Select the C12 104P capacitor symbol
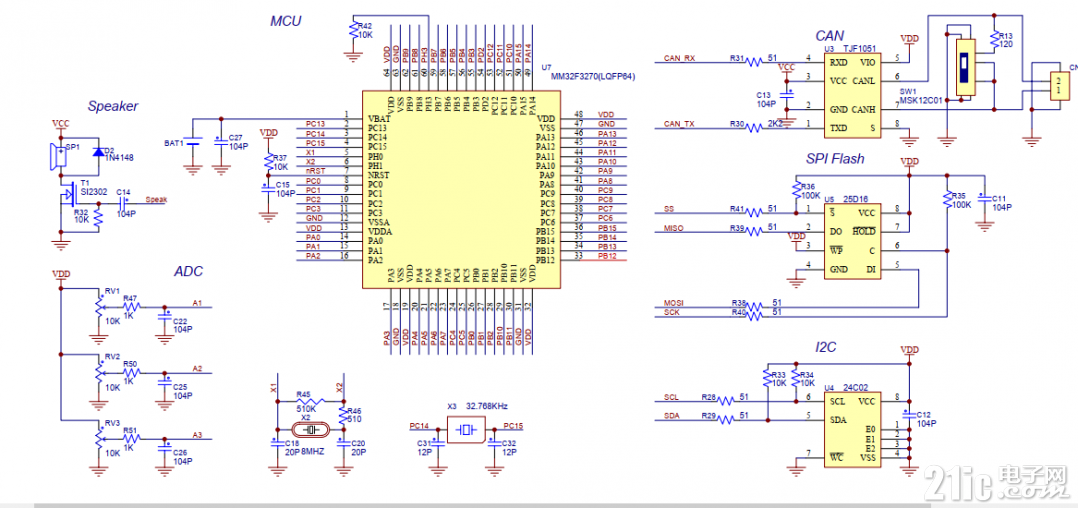Viewport: 1078px width, 508px height. (909, 417)
